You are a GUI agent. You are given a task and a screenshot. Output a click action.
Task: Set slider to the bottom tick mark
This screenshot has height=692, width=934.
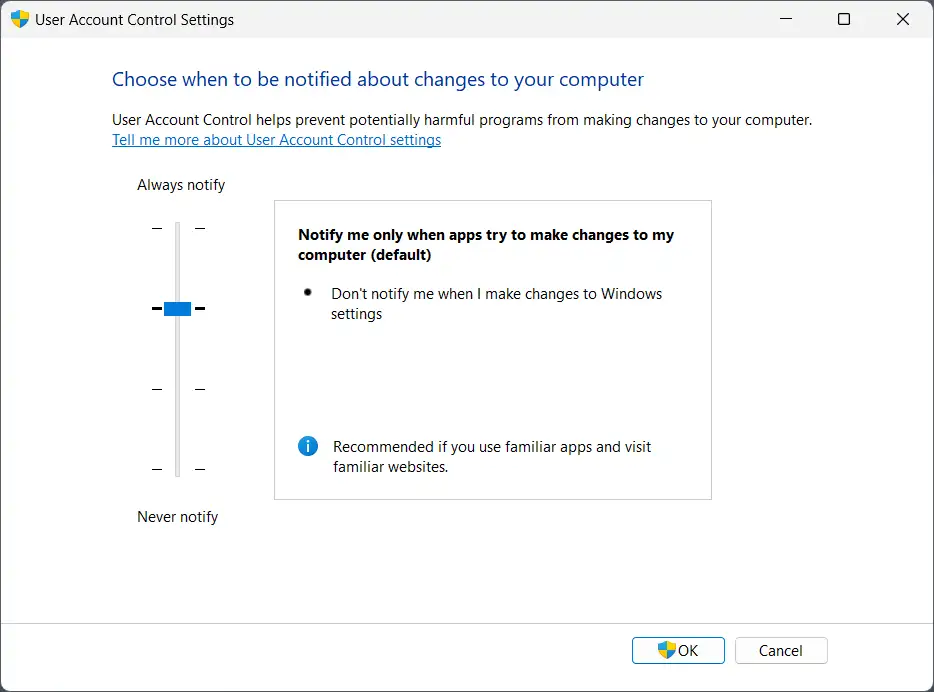click(177, 469)
